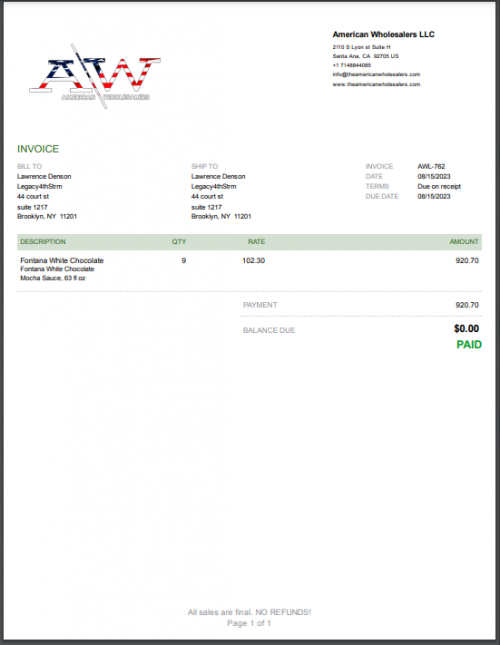This screenshot has height=645, width=500.
Task: Click the payment amount 920.70
Action: 467,305
